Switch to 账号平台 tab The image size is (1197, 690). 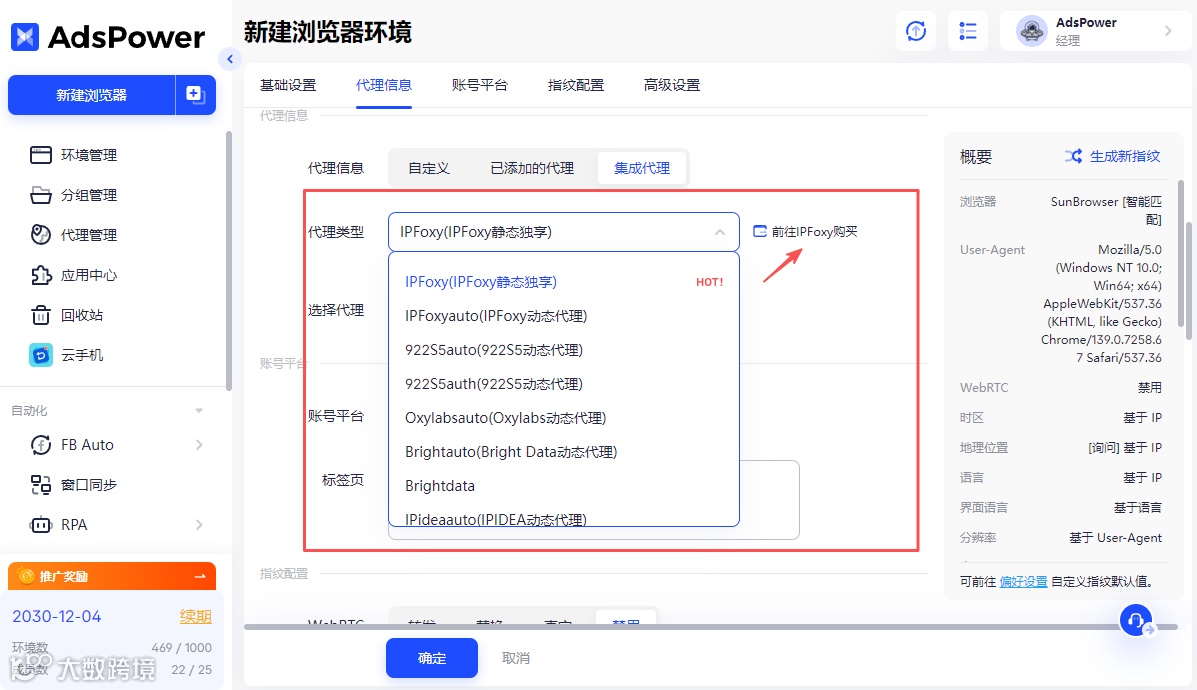(479, 85)
